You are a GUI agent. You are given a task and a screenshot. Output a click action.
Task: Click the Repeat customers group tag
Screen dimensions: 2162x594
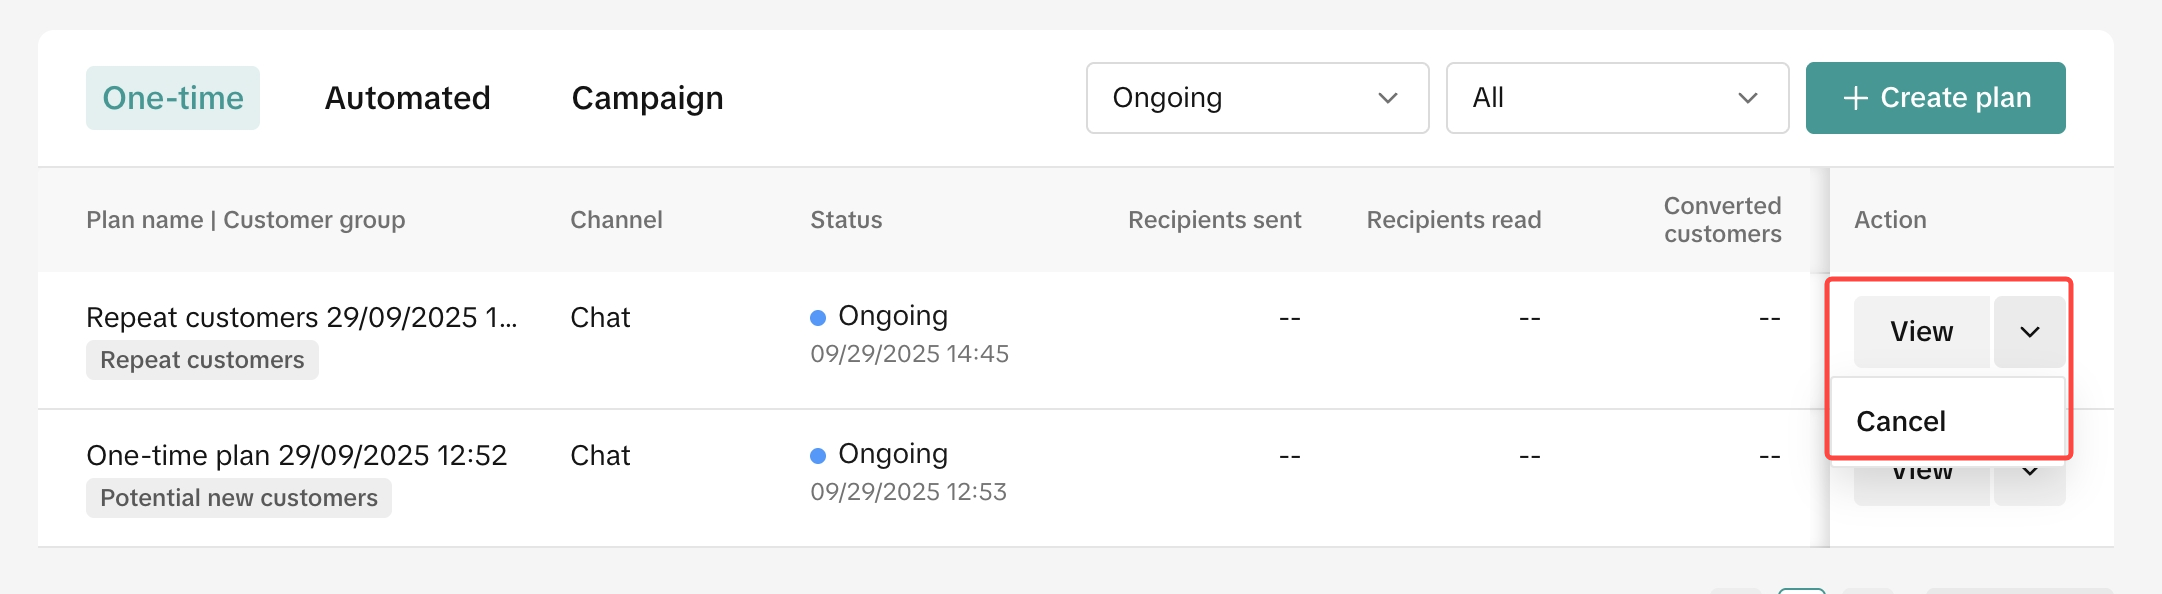click(202, 360)
